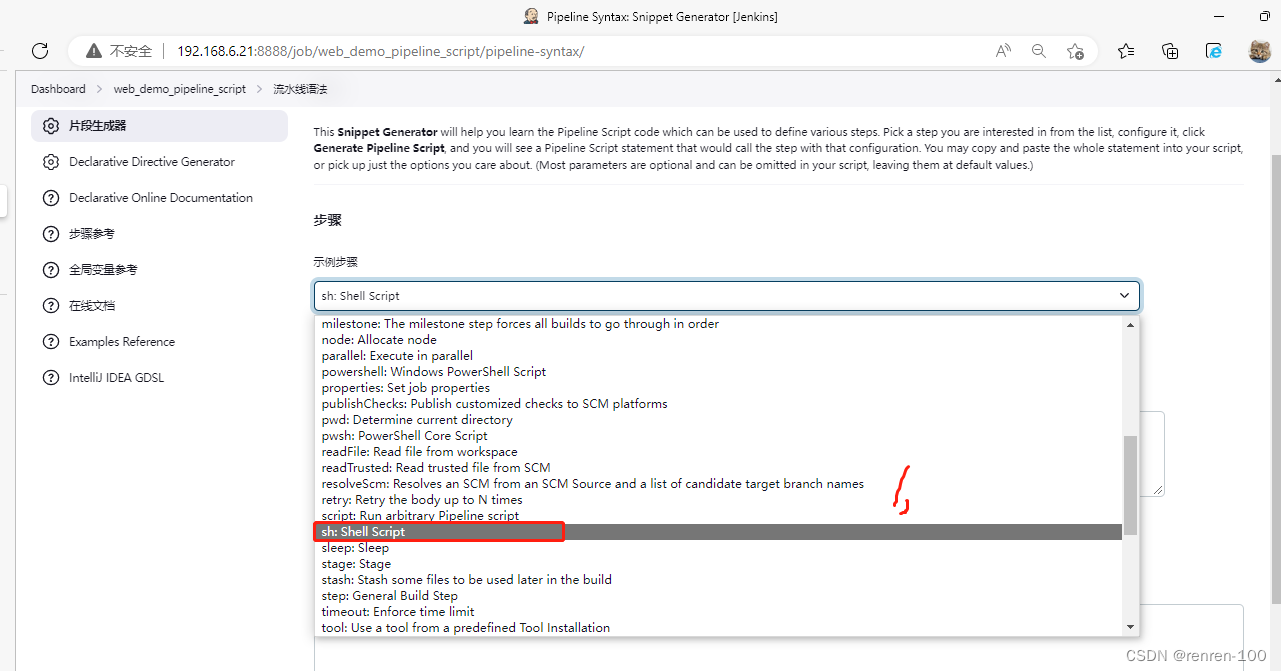
Task: Open the browser collections icon
Action: click(x=1170, y=51)
